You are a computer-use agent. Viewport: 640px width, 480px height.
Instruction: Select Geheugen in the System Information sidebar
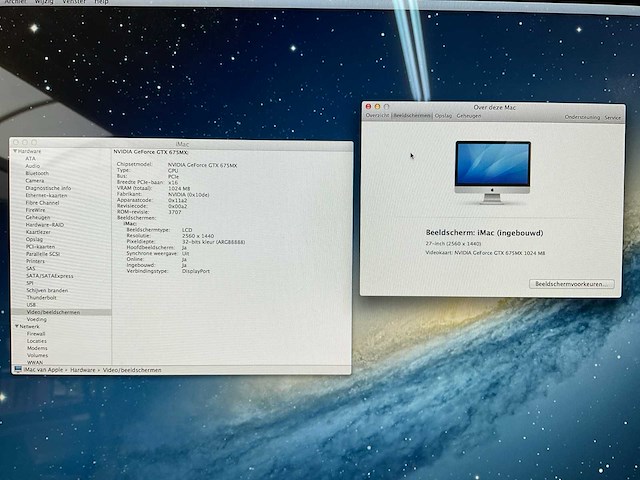[x=38, y=217]
